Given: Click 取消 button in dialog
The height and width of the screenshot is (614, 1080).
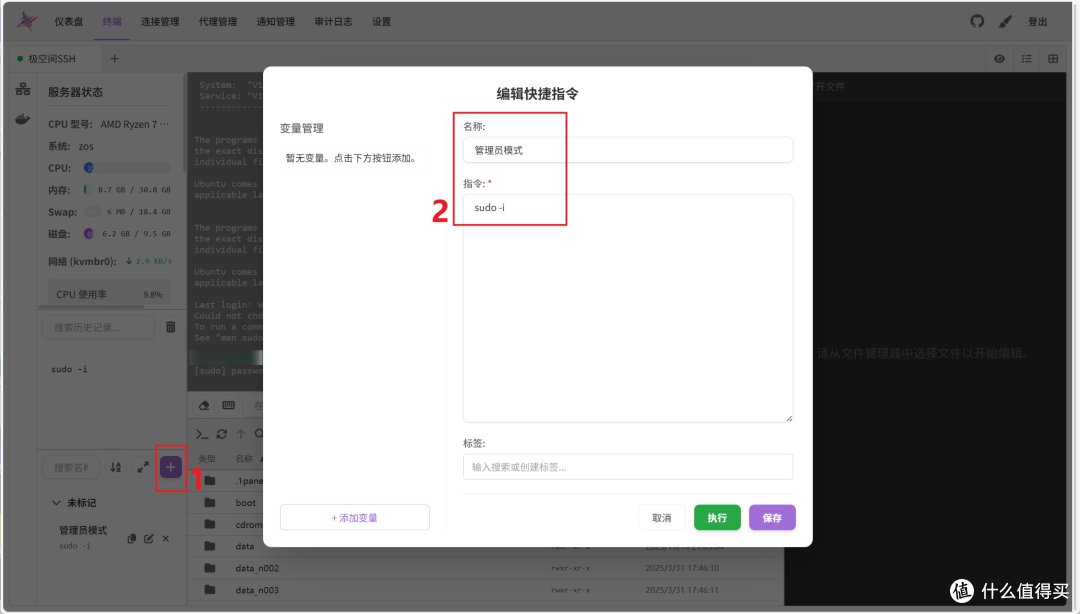Looking at the screenshot, I should (661, 518).
